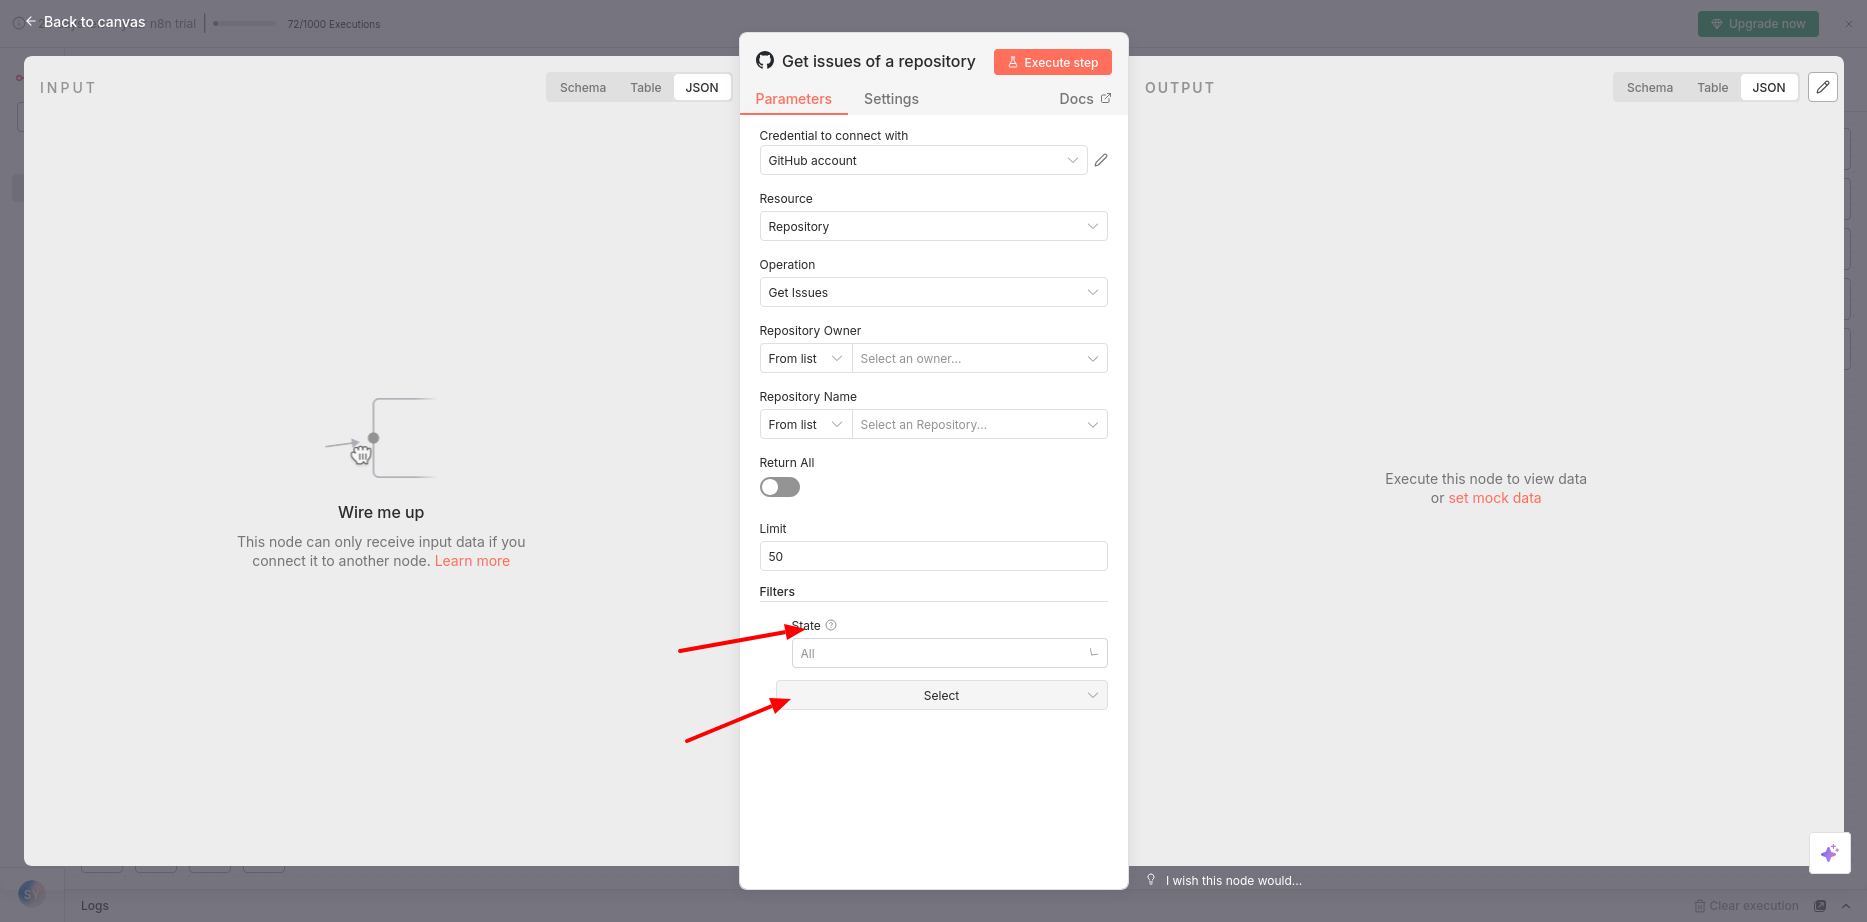Show output as Schema view
The width and height of the screenshot is (1867, 922).
[x=1650, y=87]
